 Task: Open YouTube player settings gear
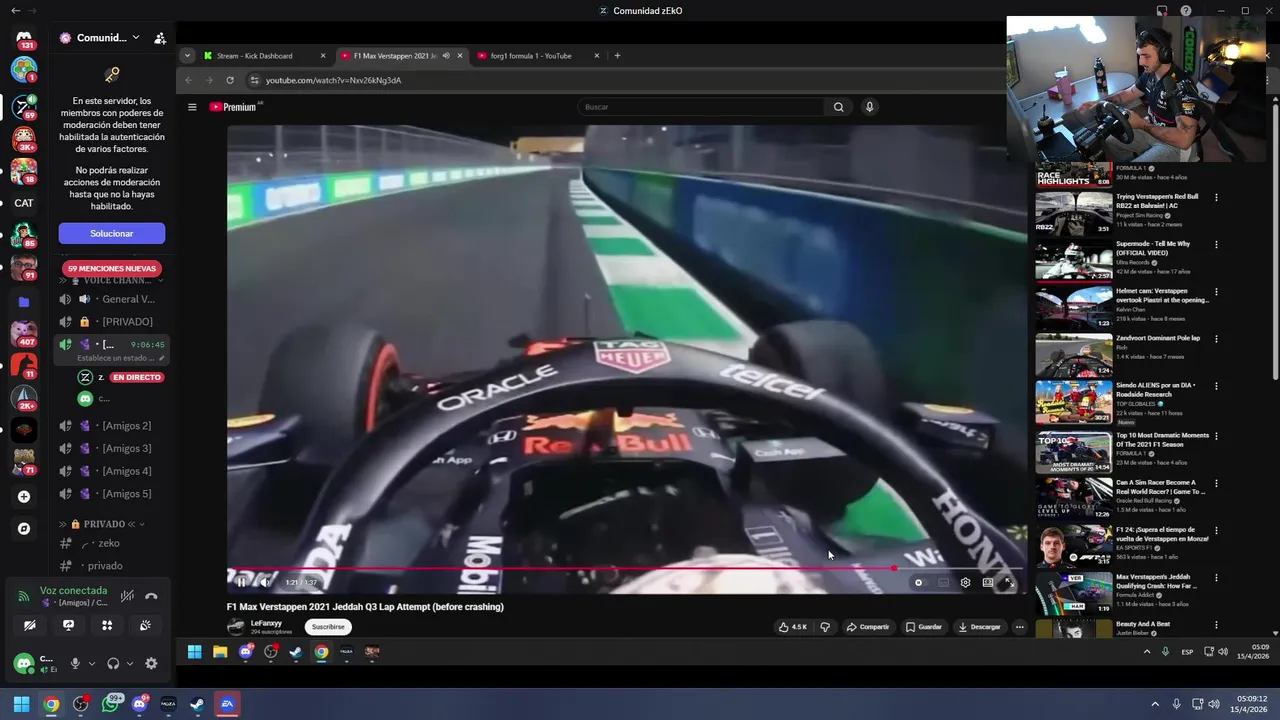(x=965, y=582)
